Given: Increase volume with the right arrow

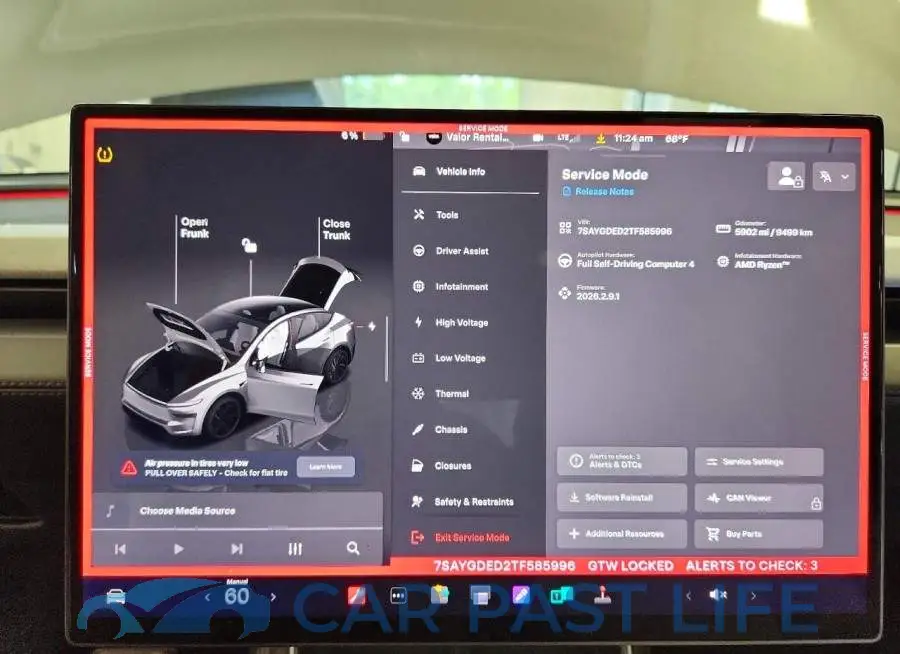Looking at the screenshot, I should tap(754, 596).
